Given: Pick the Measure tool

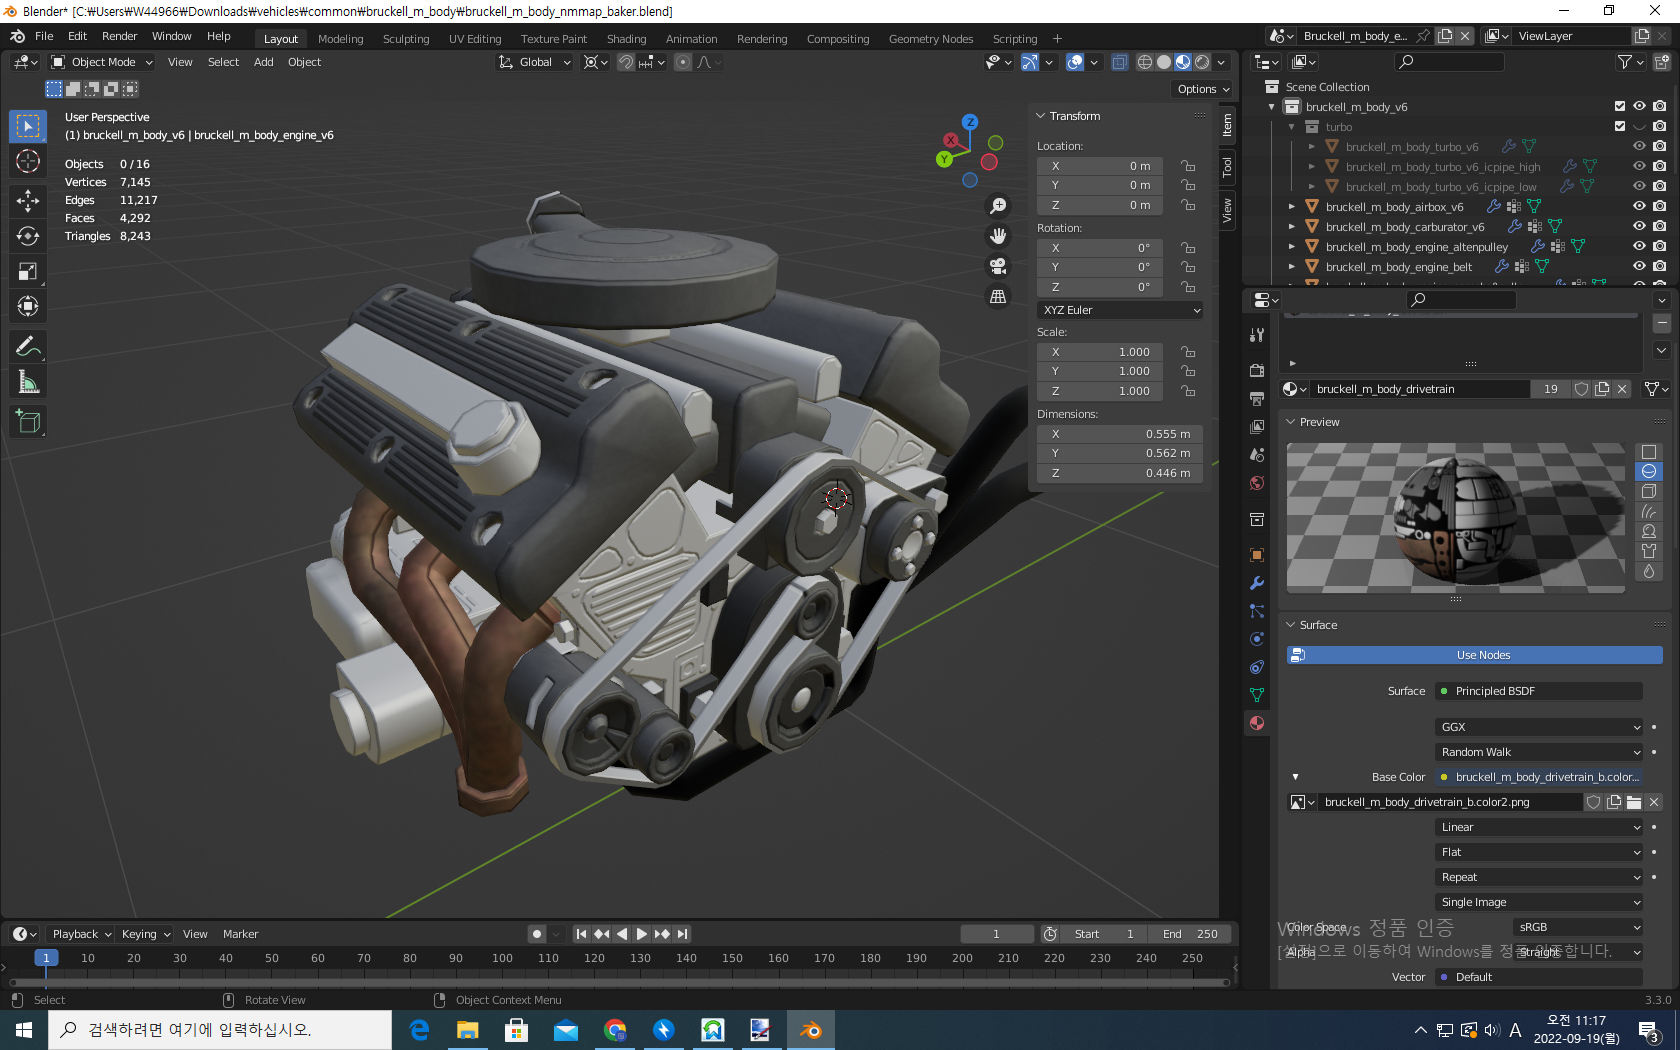Looking at the screenshot, I should (x=28, y=382).
